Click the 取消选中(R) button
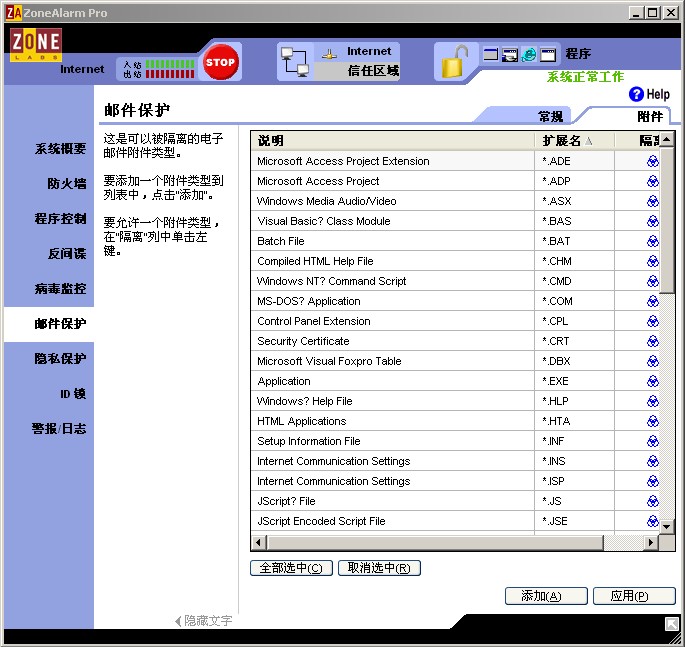The image size is (685, 647). click(x=379, y=568)
